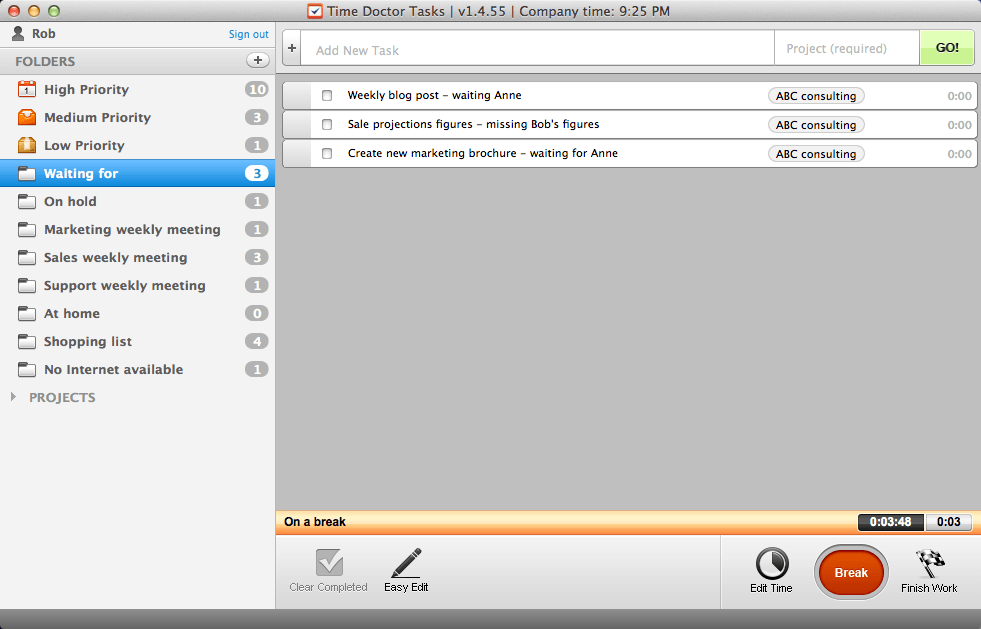The image size is (981, 629).
Task: Open the Sales weekly meeting folder
Action: coord(115,258)
